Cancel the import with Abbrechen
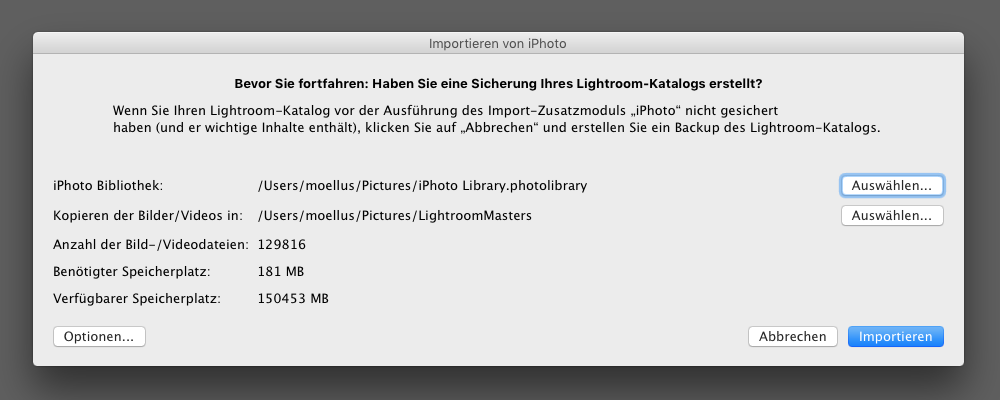 click(793, 337)
